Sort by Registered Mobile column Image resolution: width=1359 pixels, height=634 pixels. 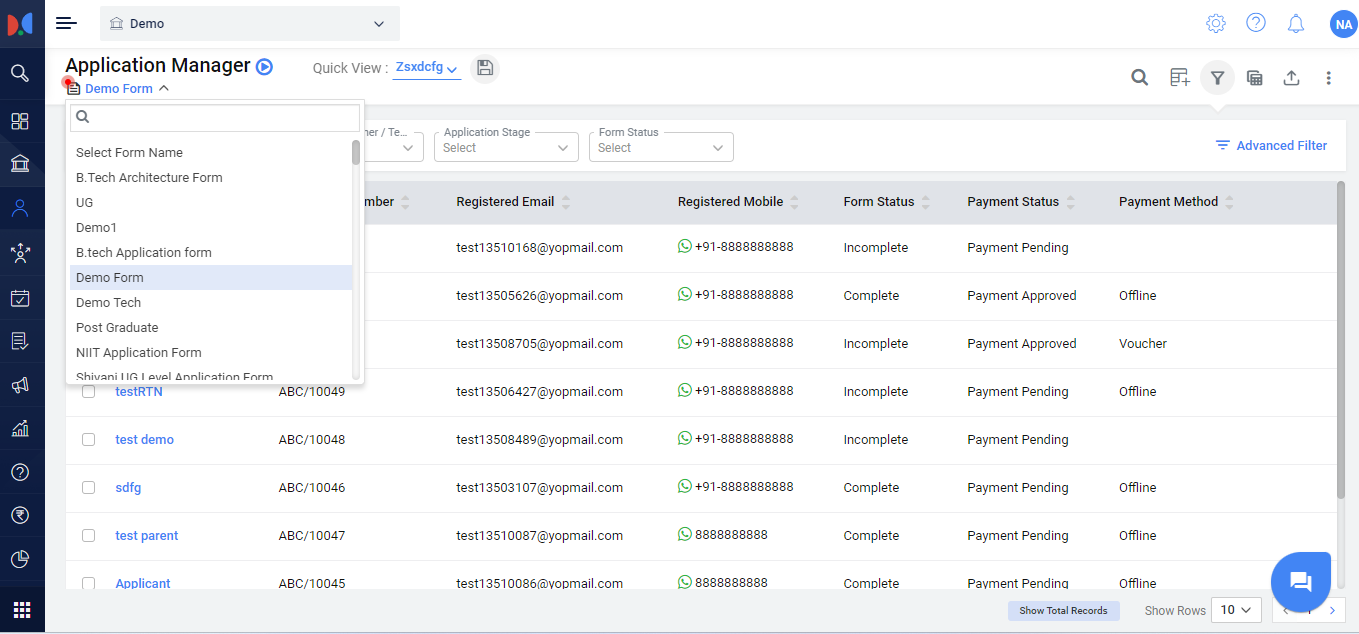tap(794, 202)
